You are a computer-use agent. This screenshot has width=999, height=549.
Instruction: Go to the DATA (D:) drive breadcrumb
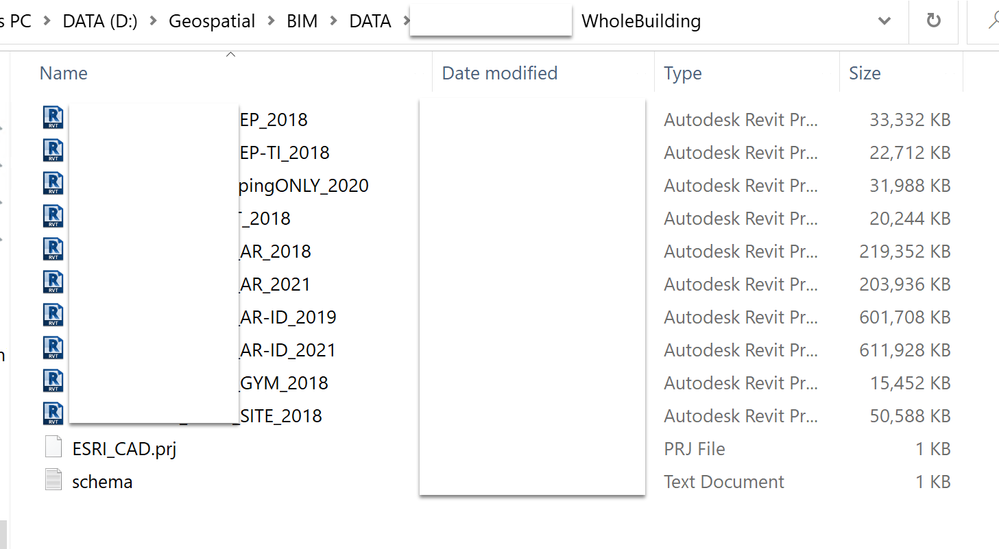point(102,21)
